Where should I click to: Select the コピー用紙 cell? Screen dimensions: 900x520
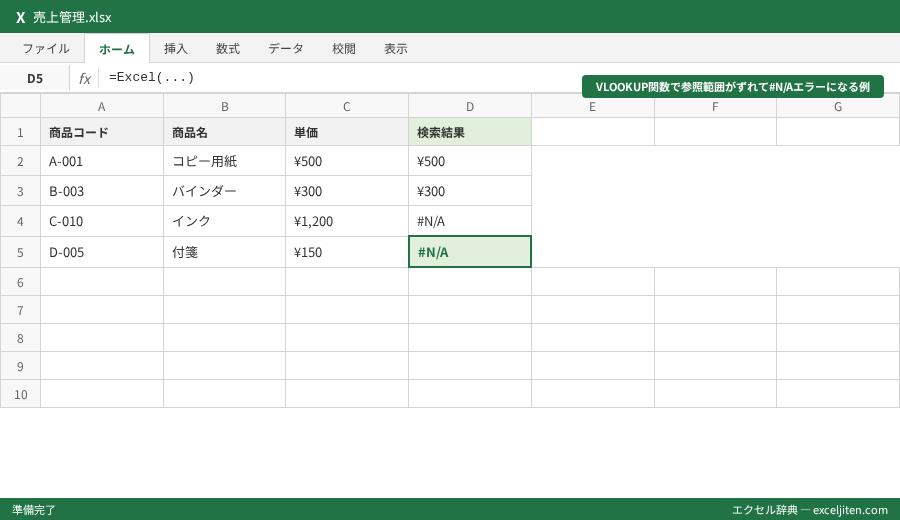224,161
